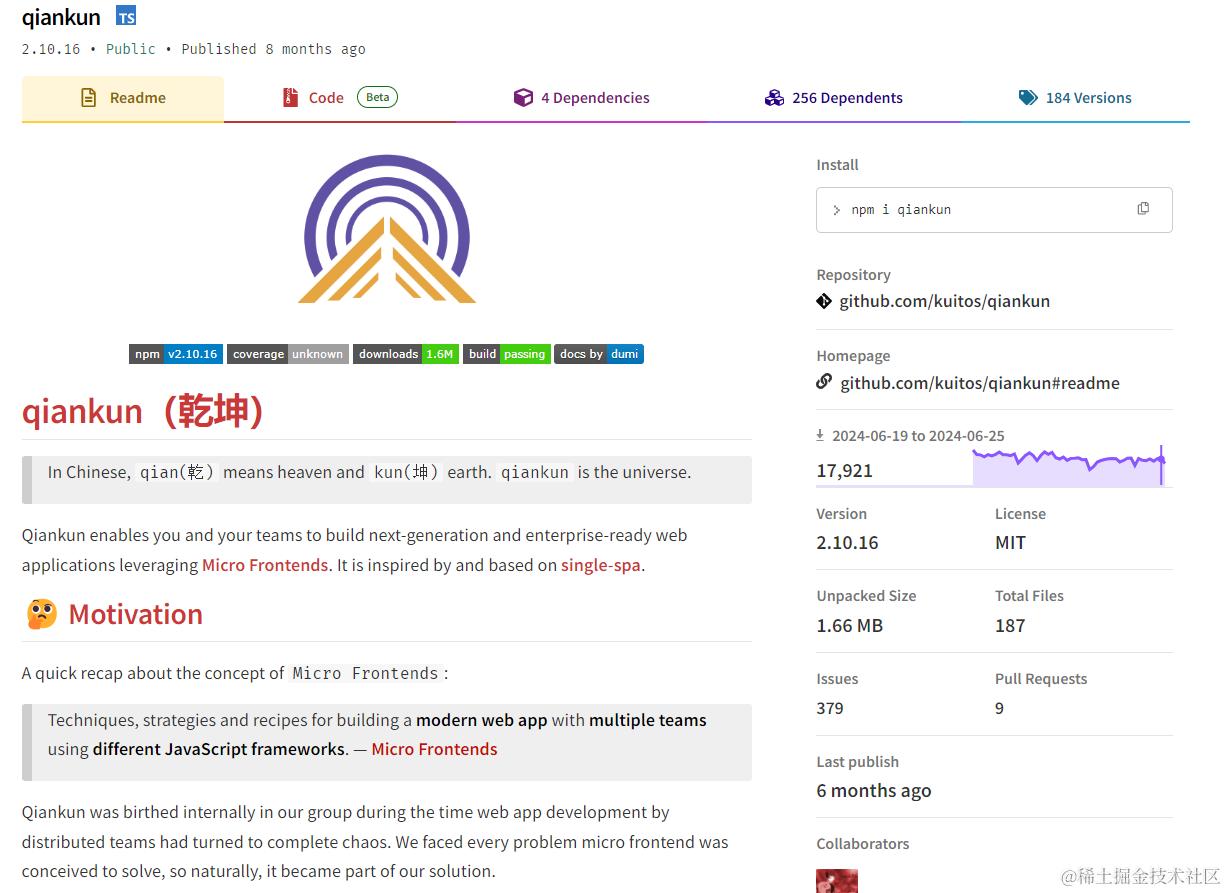Click the weekly downloads sparkline chart

pyautogui.click(x=1069, y=466)
